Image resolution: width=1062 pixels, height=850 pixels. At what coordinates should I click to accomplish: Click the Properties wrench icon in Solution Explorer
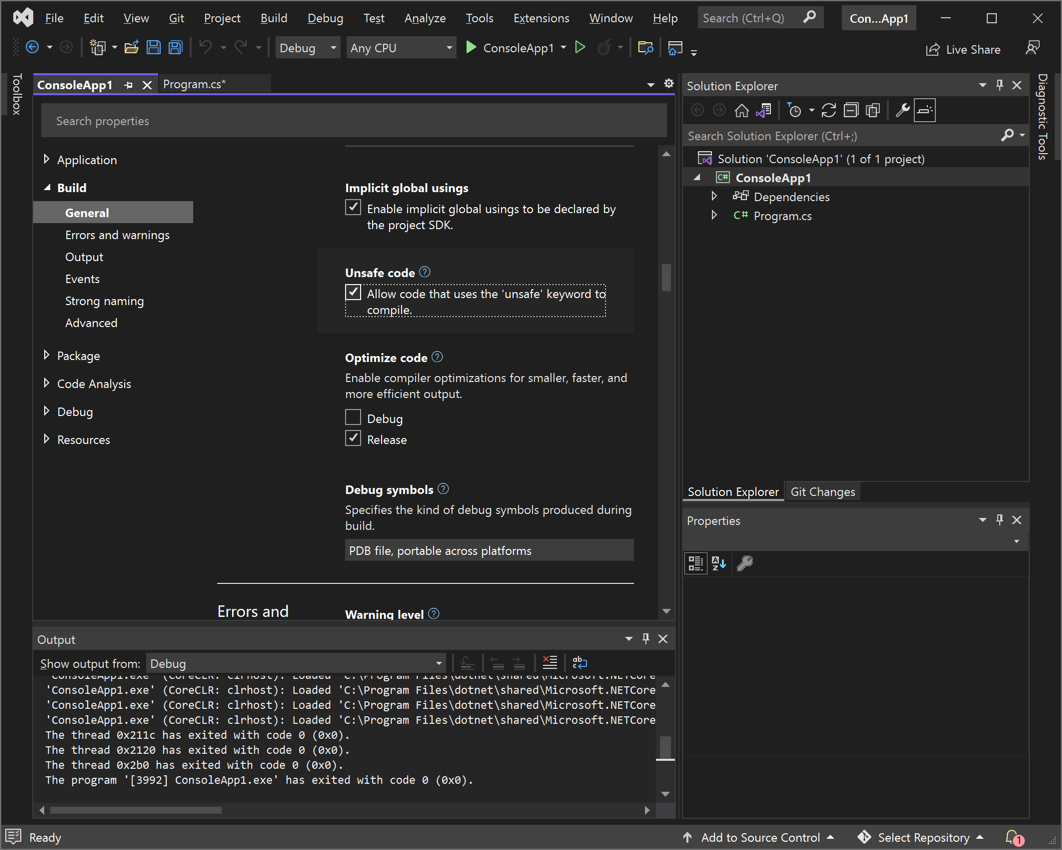click(x=902, y=110)
